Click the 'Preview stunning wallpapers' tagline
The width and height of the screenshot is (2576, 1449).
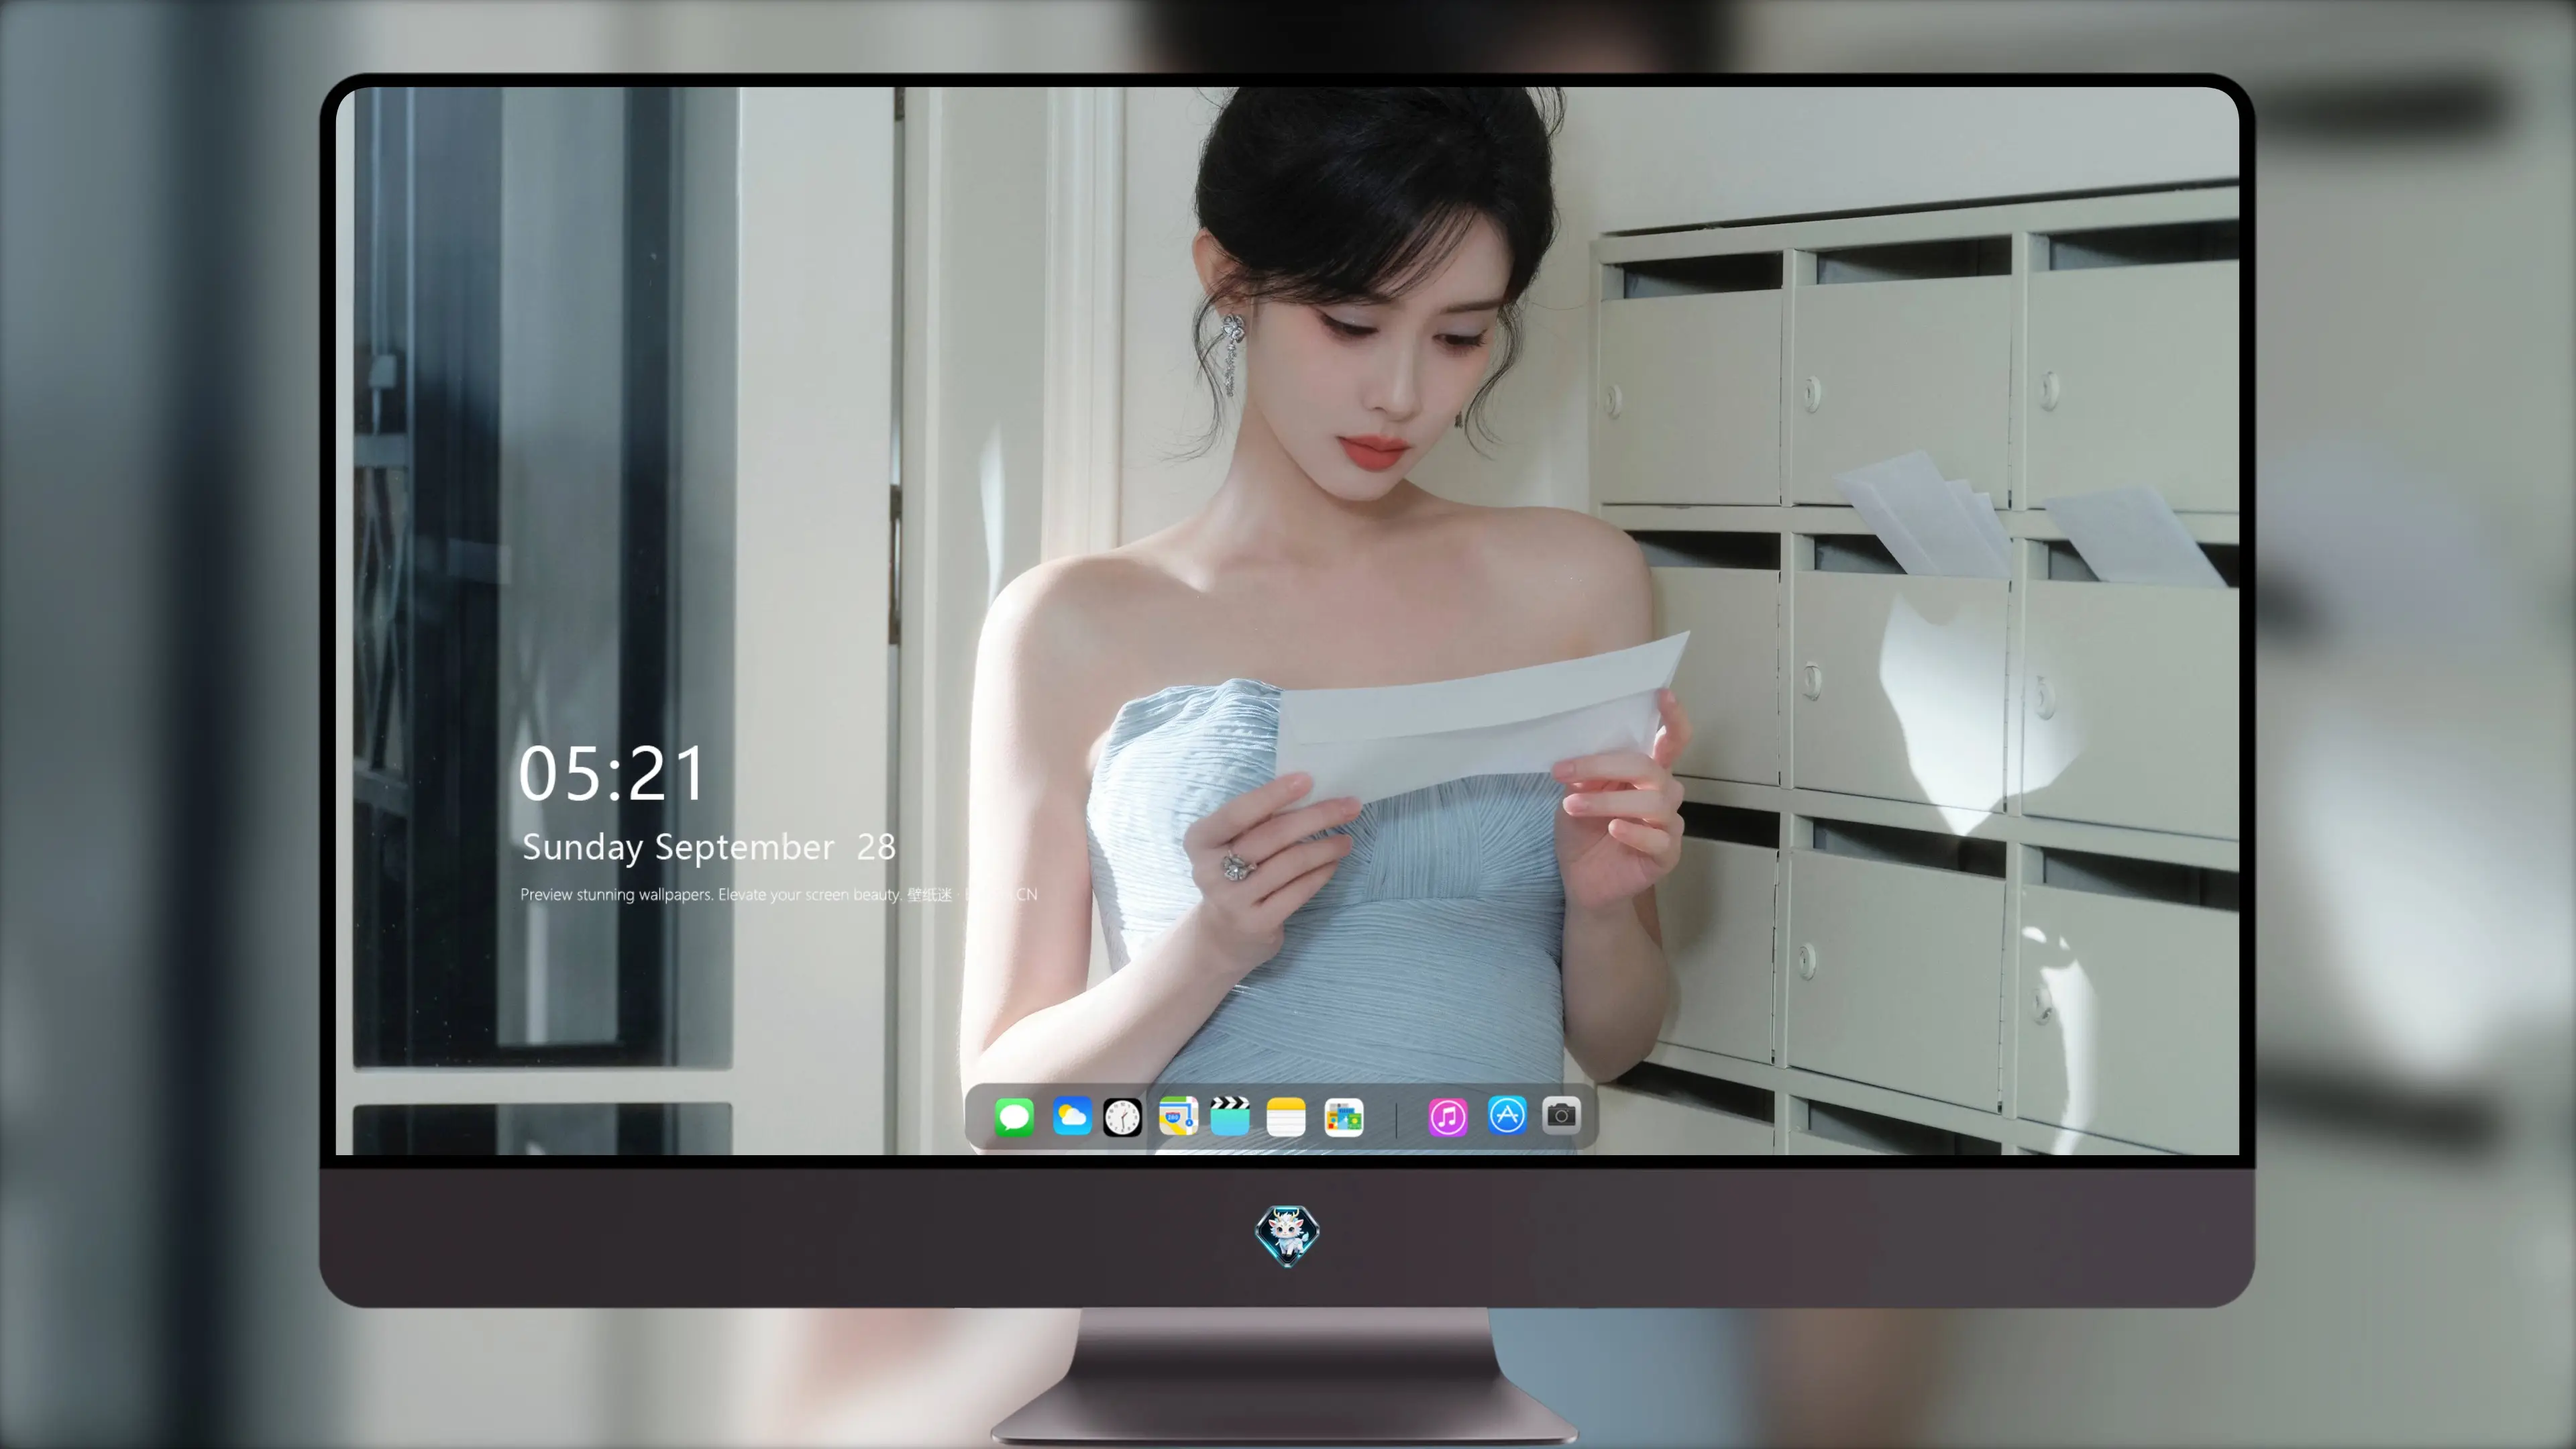click(779, 894)
